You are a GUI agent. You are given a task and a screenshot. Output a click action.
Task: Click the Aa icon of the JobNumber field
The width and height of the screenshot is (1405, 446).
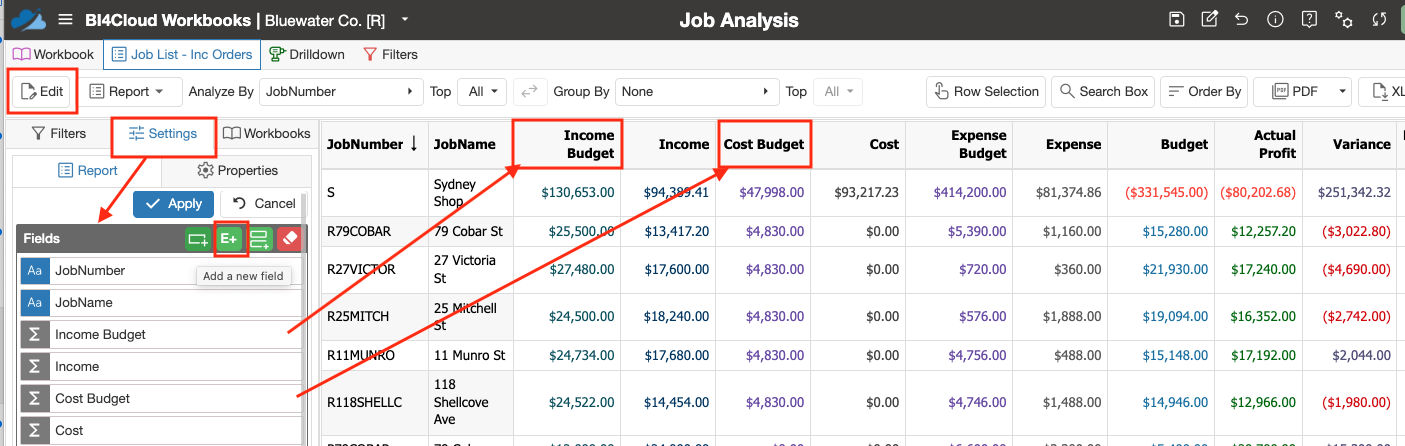coord(34,270)
